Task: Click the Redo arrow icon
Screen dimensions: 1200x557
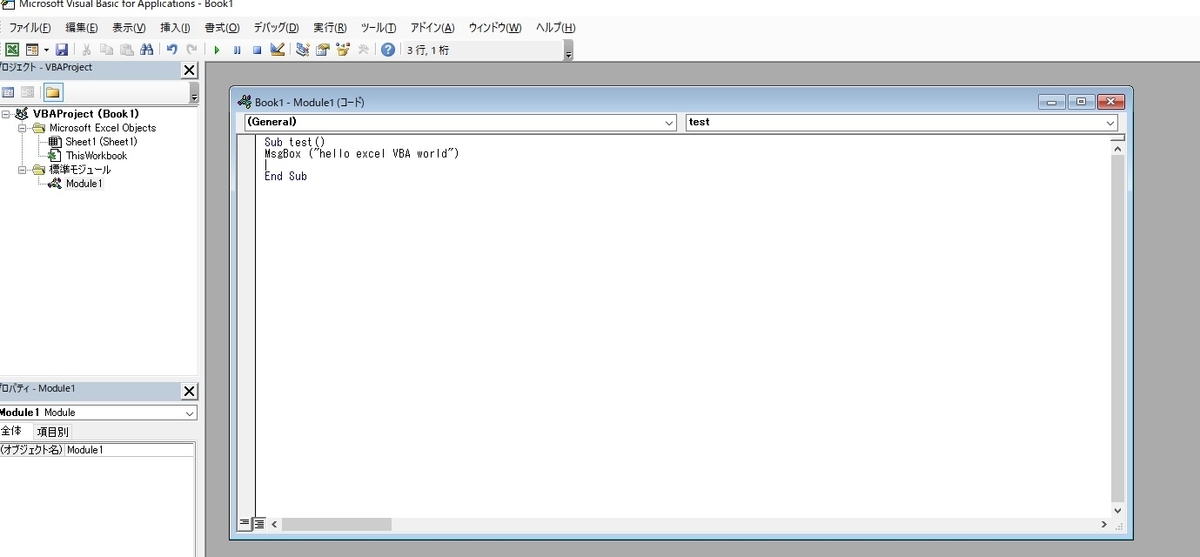Action: click(191, 49)
